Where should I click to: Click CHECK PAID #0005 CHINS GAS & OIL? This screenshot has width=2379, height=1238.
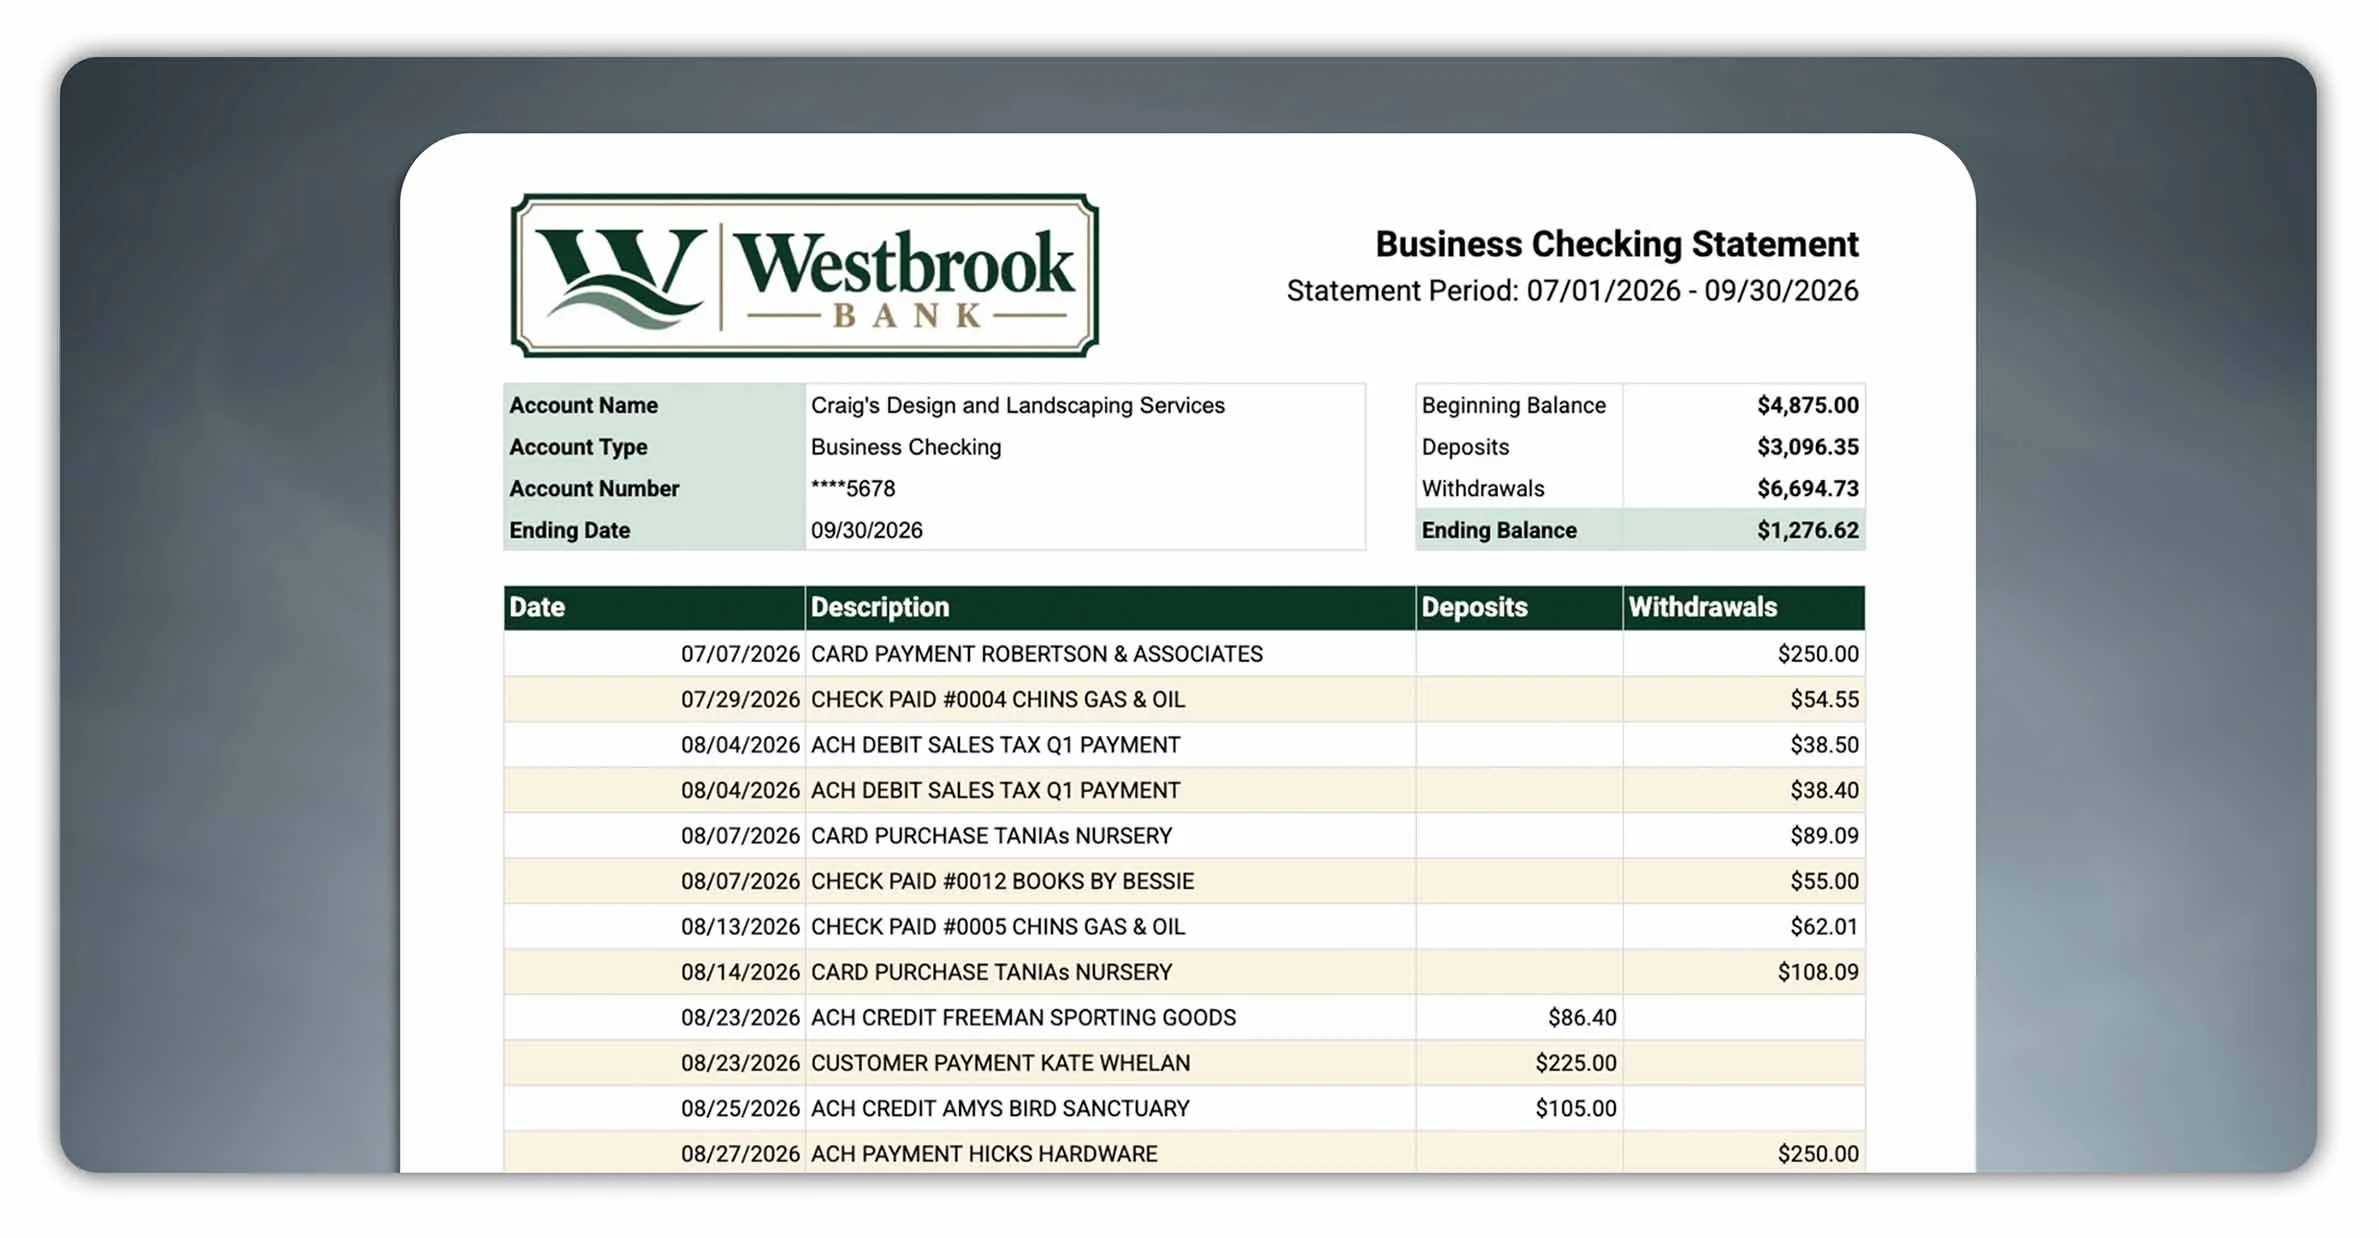[997, 927]
